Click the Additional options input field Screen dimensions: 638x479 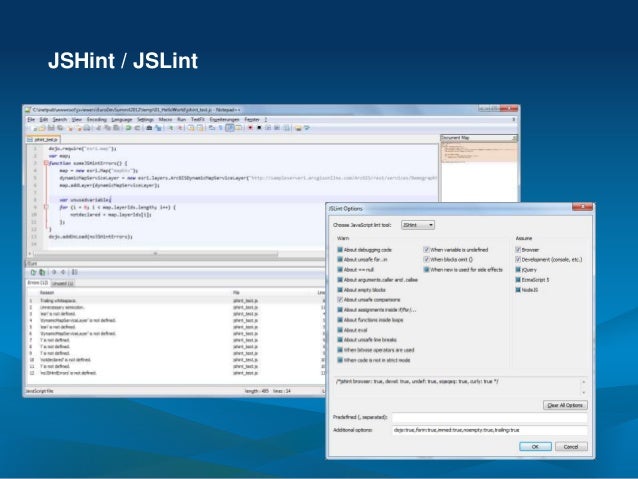(x=489, y=430)
